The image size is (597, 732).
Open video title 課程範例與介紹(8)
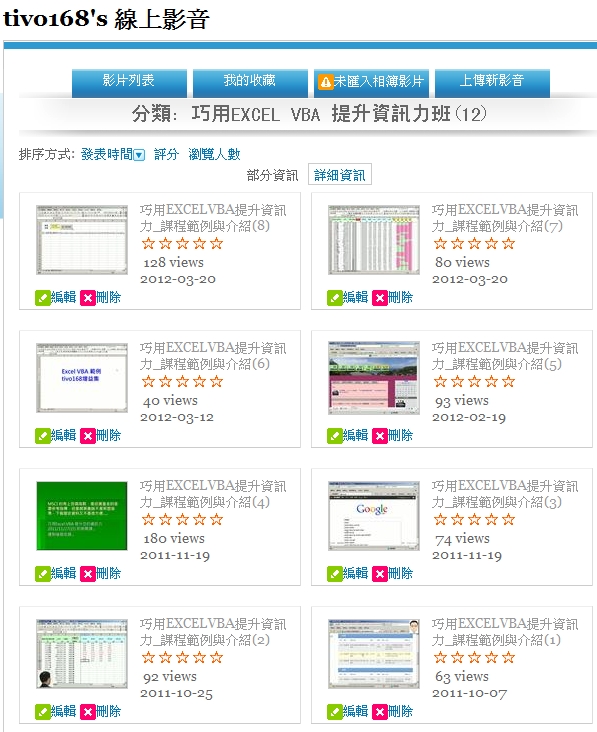213,218
